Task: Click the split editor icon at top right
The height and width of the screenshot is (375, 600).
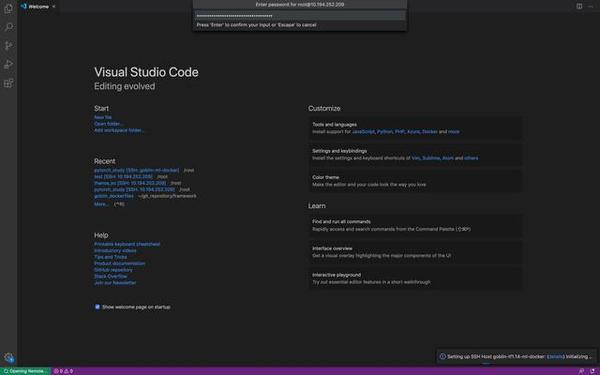Action: coord(579,6)
